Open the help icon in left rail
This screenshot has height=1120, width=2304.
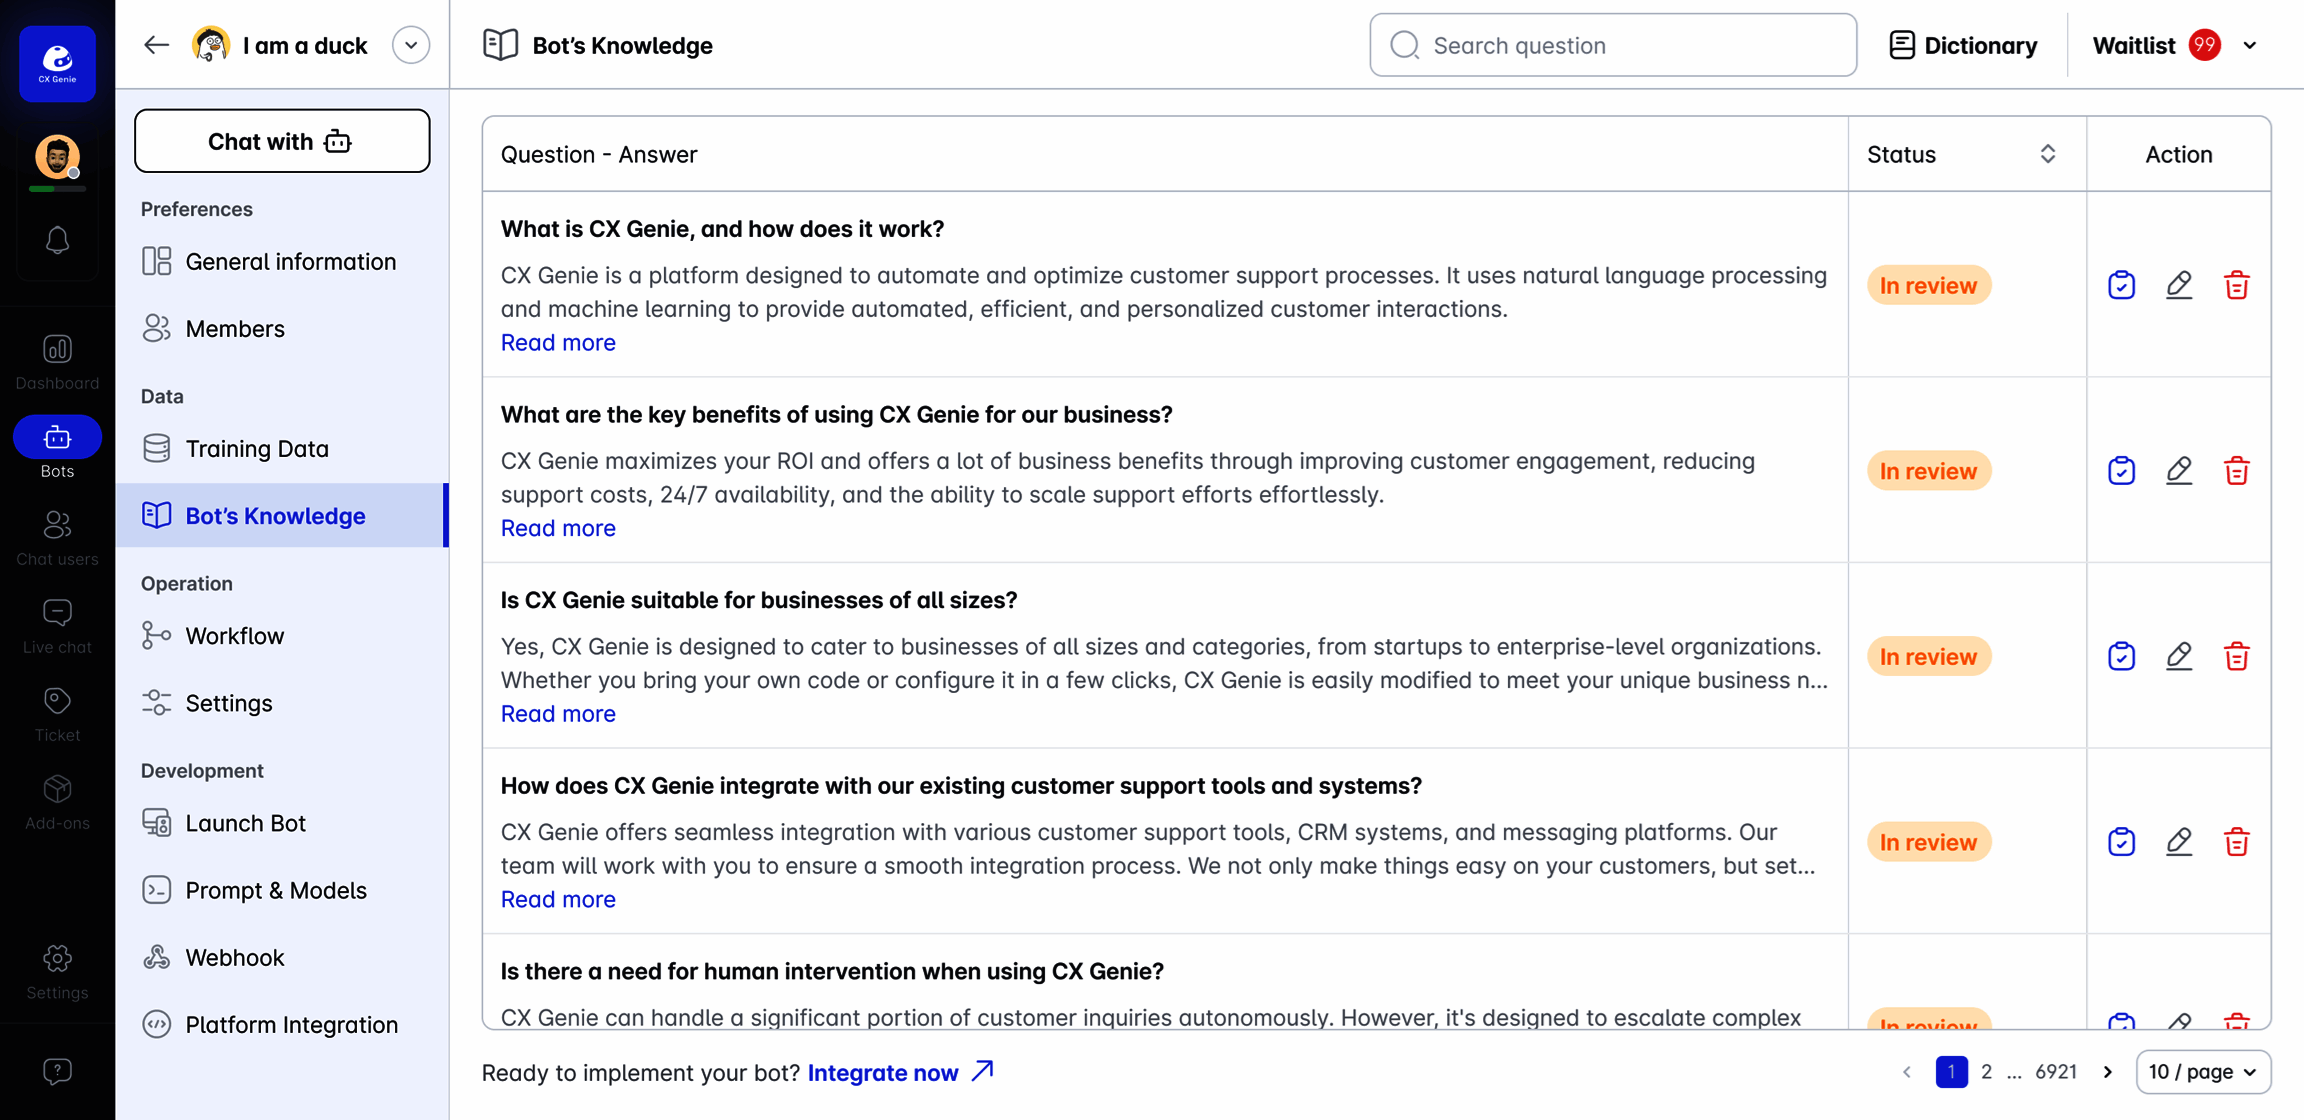[57, 1071]
